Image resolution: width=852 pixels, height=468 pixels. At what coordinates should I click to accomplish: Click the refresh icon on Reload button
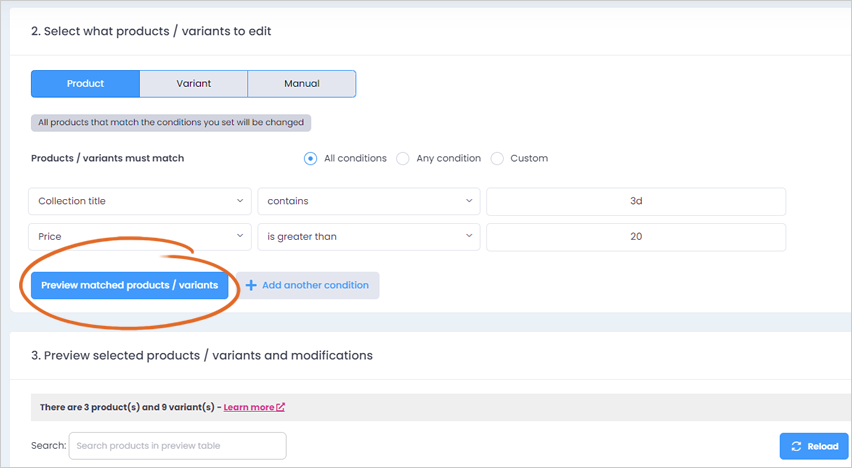pyautogui.click(x=797, y=446)
